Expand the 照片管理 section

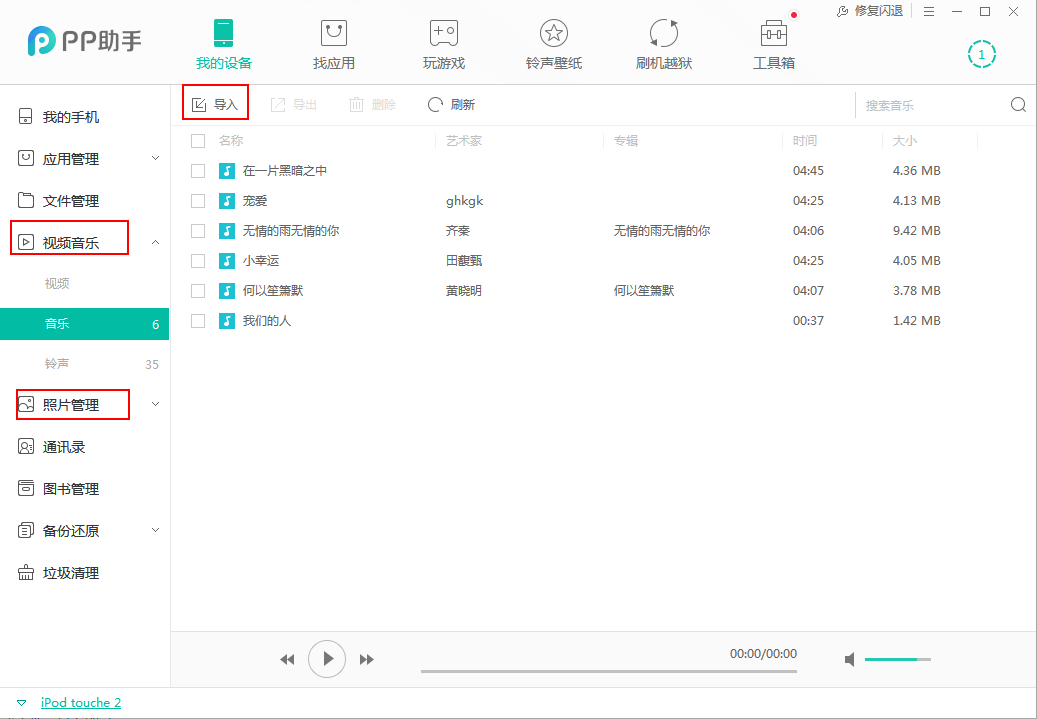point(155,404)
